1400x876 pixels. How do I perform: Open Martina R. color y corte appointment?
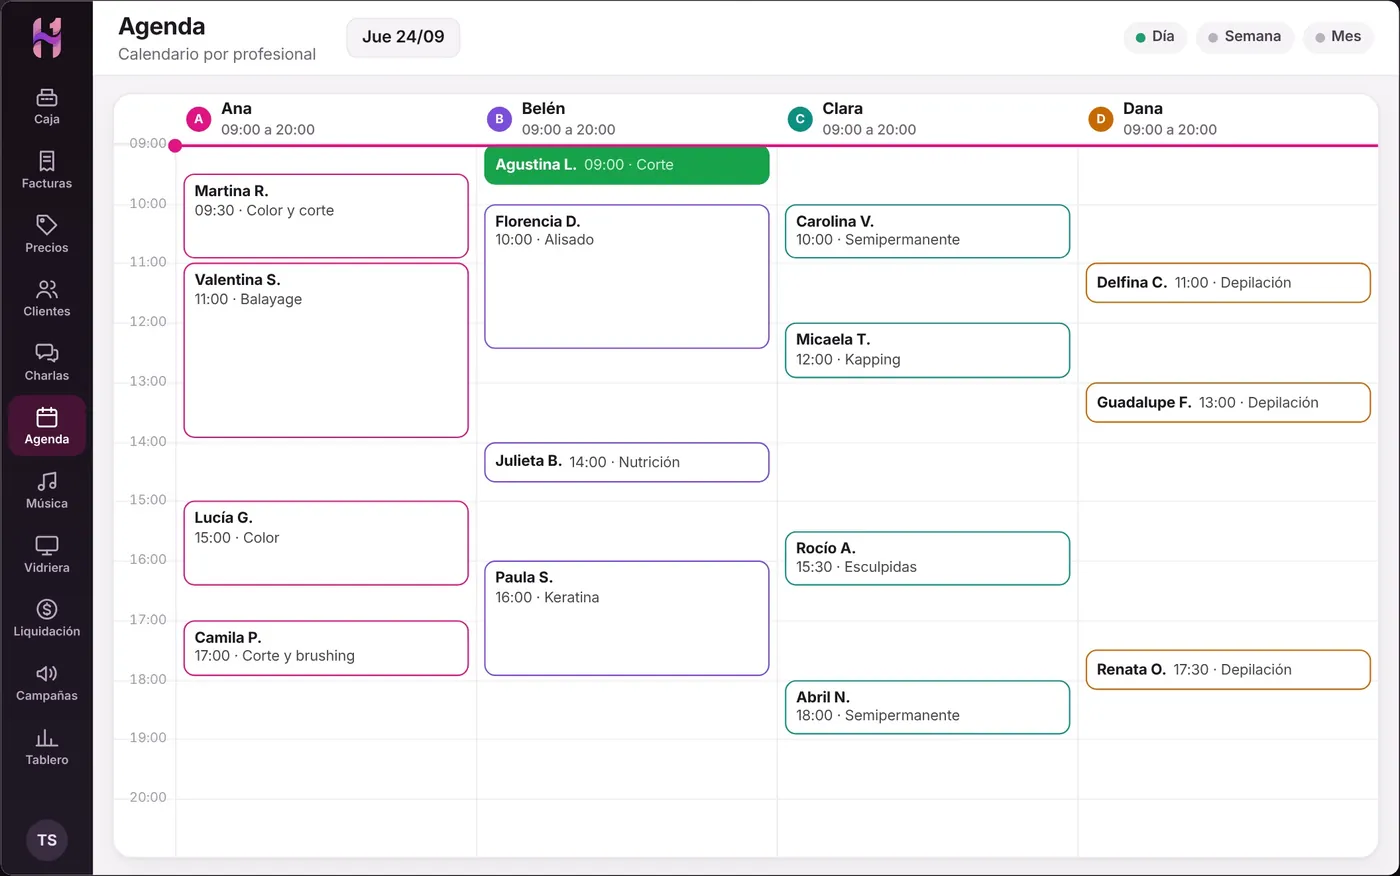(x=326, y=216)
